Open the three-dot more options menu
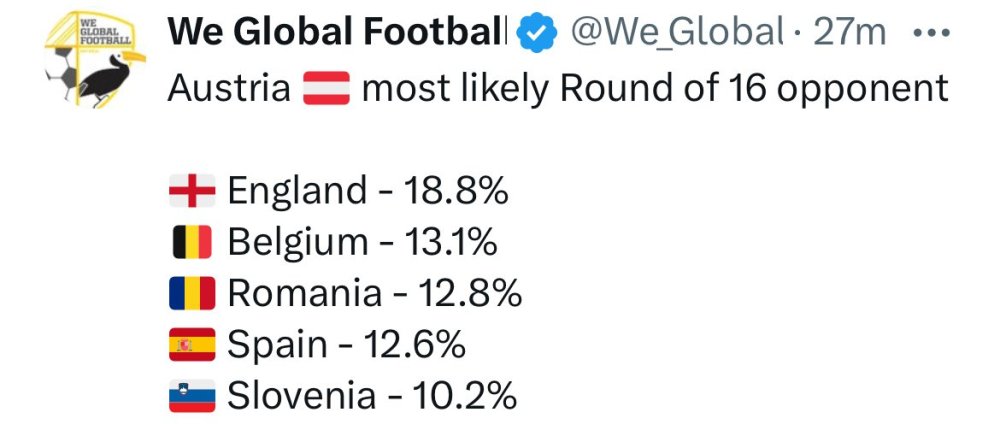 [x=932, y=32]
